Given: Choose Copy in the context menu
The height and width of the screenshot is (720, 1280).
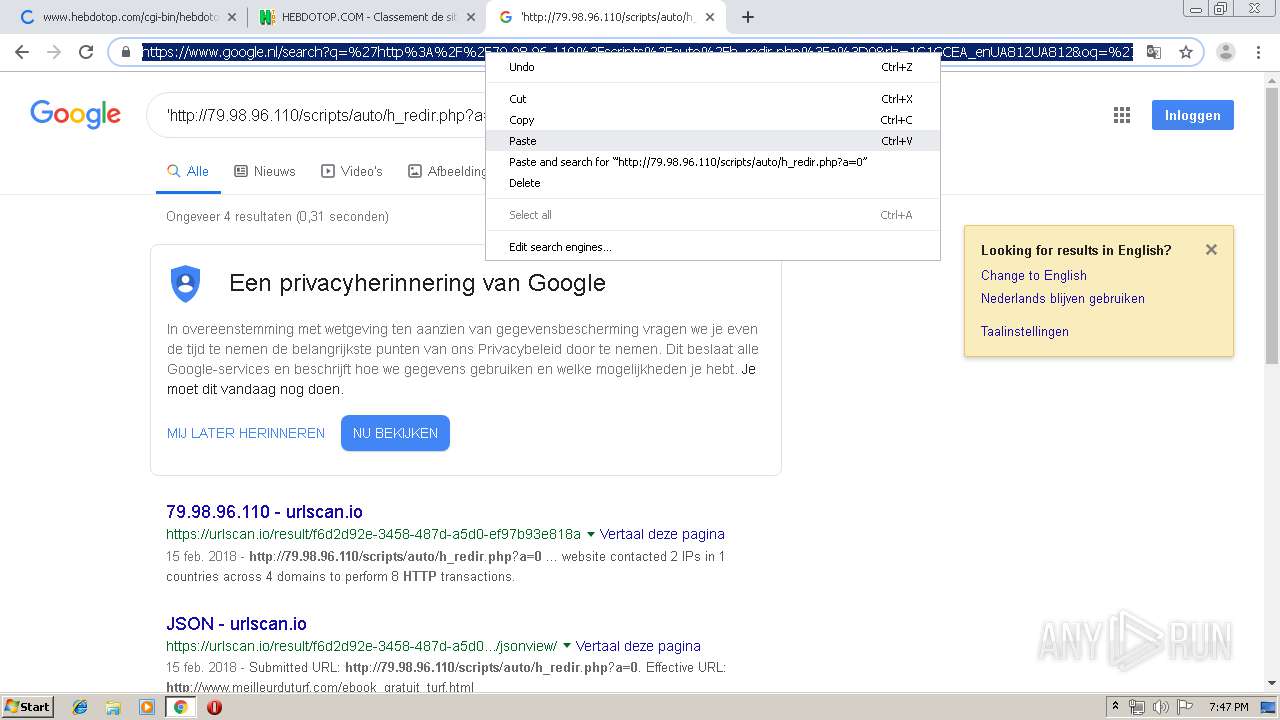Looking at the screenshot, I should (x=712, y=120).
